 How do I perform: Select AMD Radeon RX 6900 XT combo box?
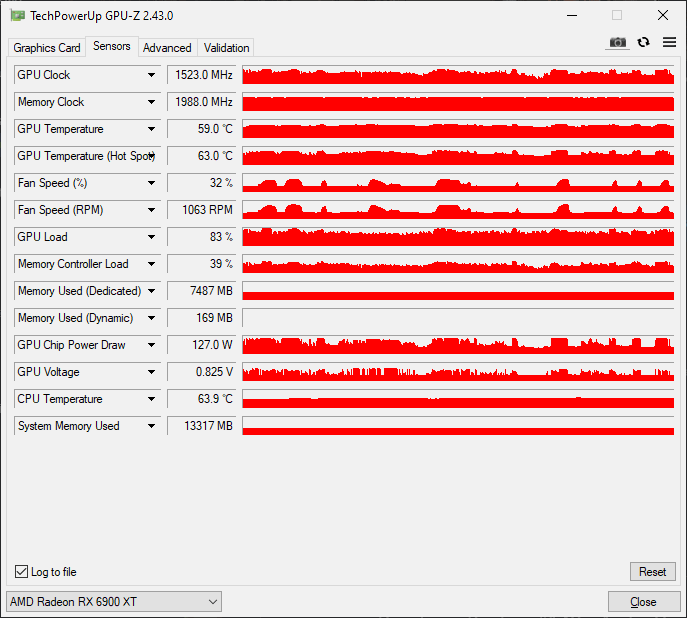(x=114, y=602)
